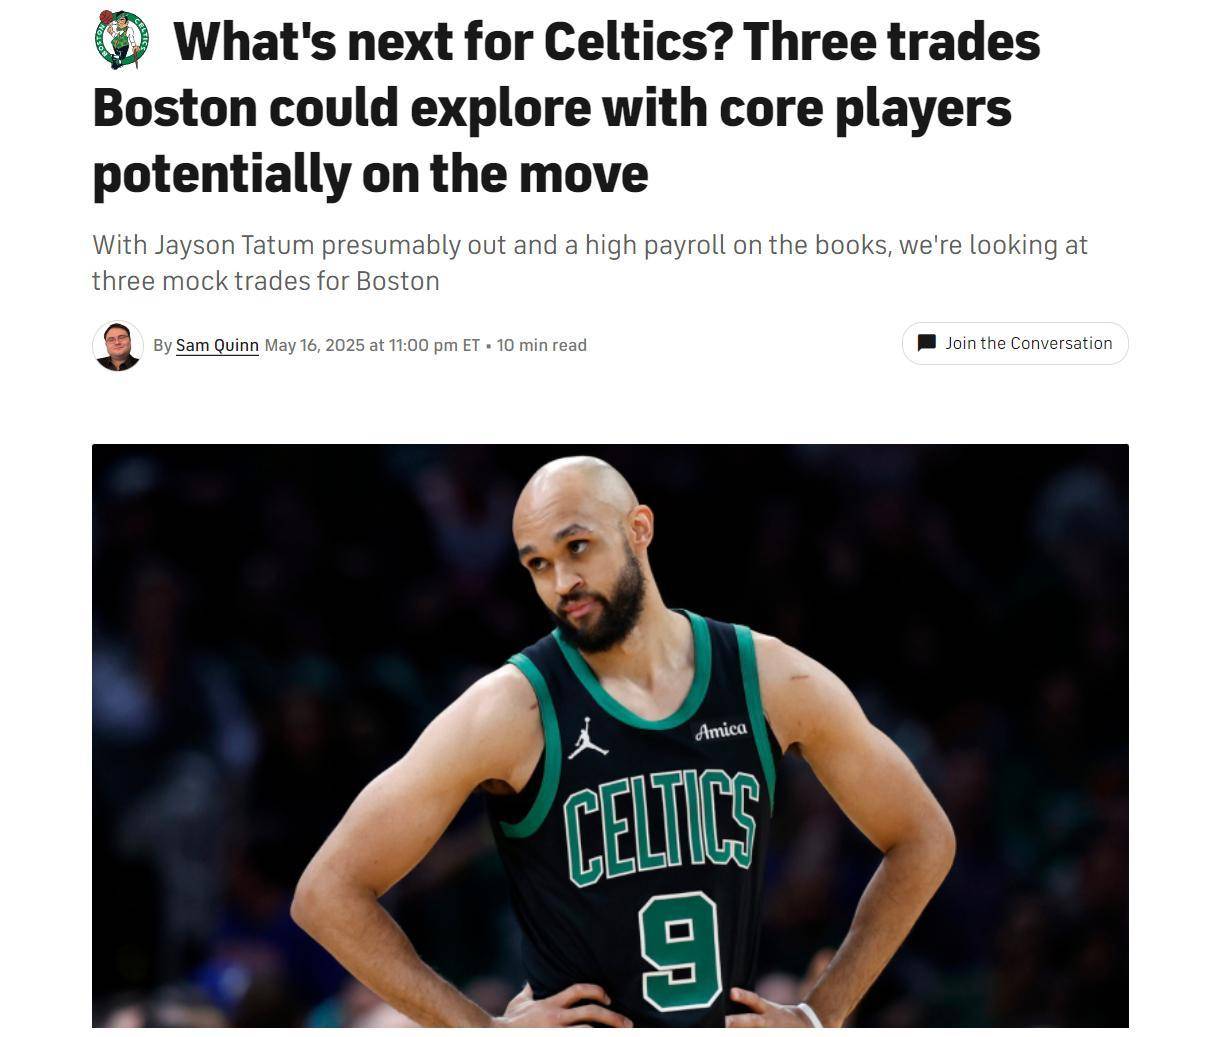Click the headline line "Boston could explore with core players"

click(x=552, y=107)
